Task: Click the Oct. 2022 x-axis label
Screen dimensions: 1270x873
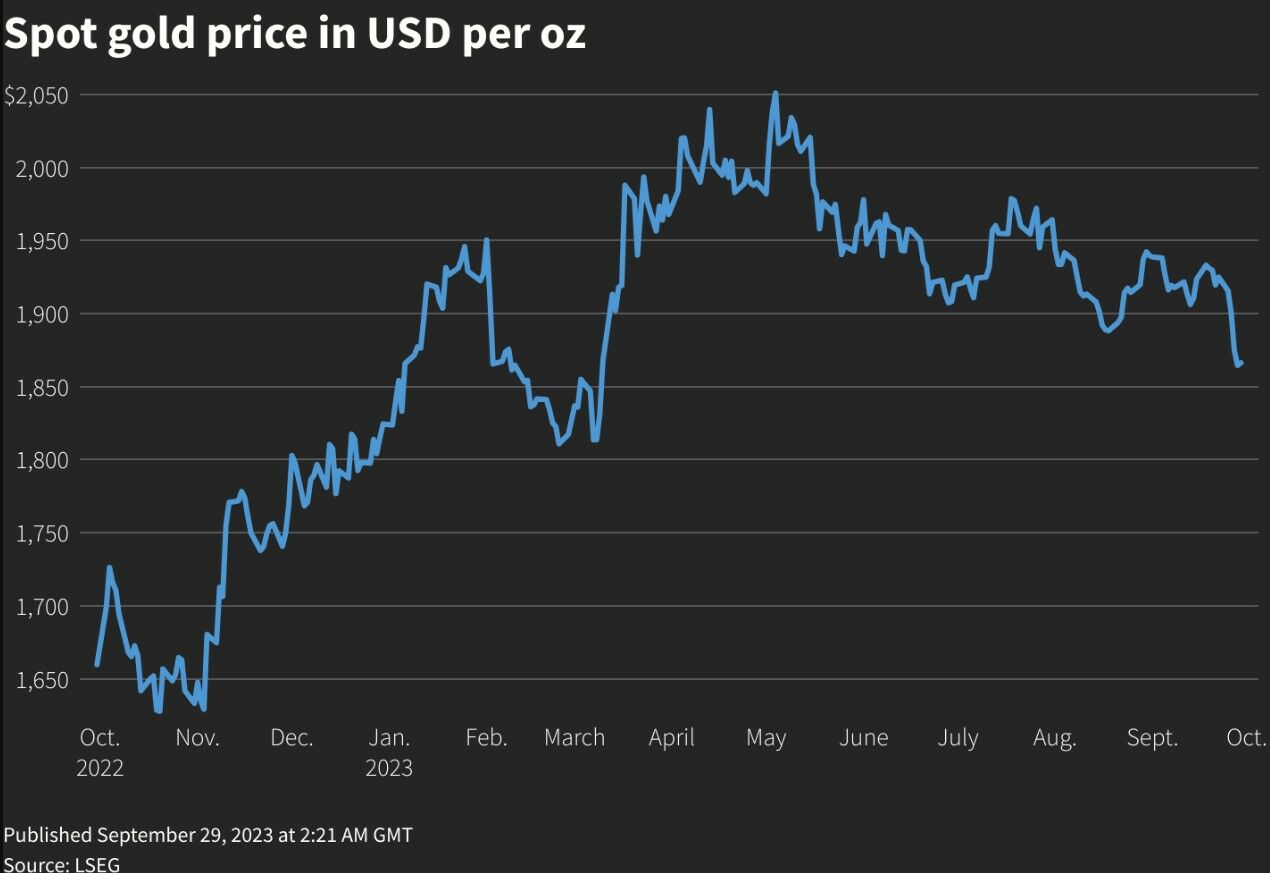Action: coord(100,752)
